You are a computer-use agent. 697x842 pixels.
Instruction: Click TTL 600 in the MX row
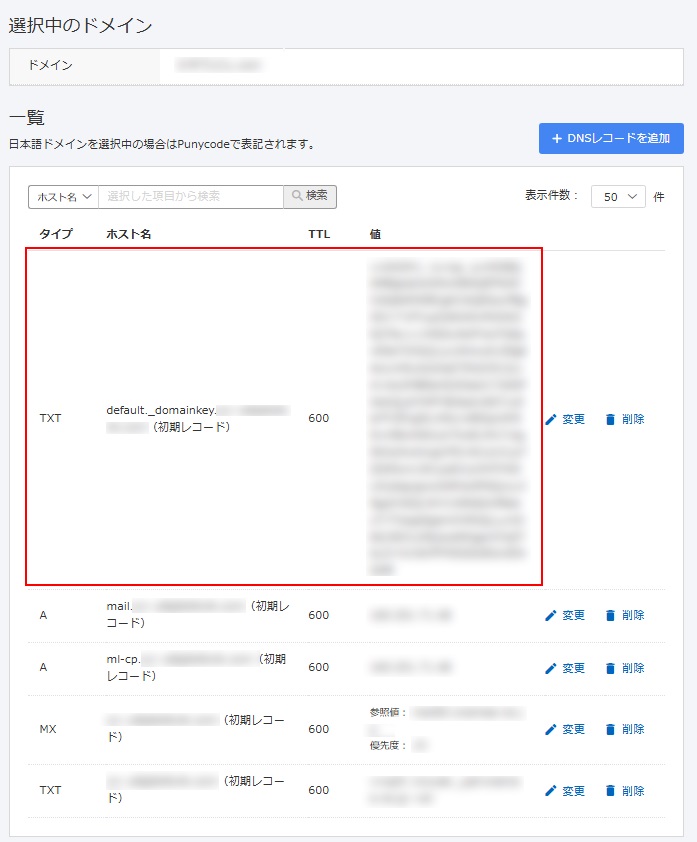[x=318, y=729]
